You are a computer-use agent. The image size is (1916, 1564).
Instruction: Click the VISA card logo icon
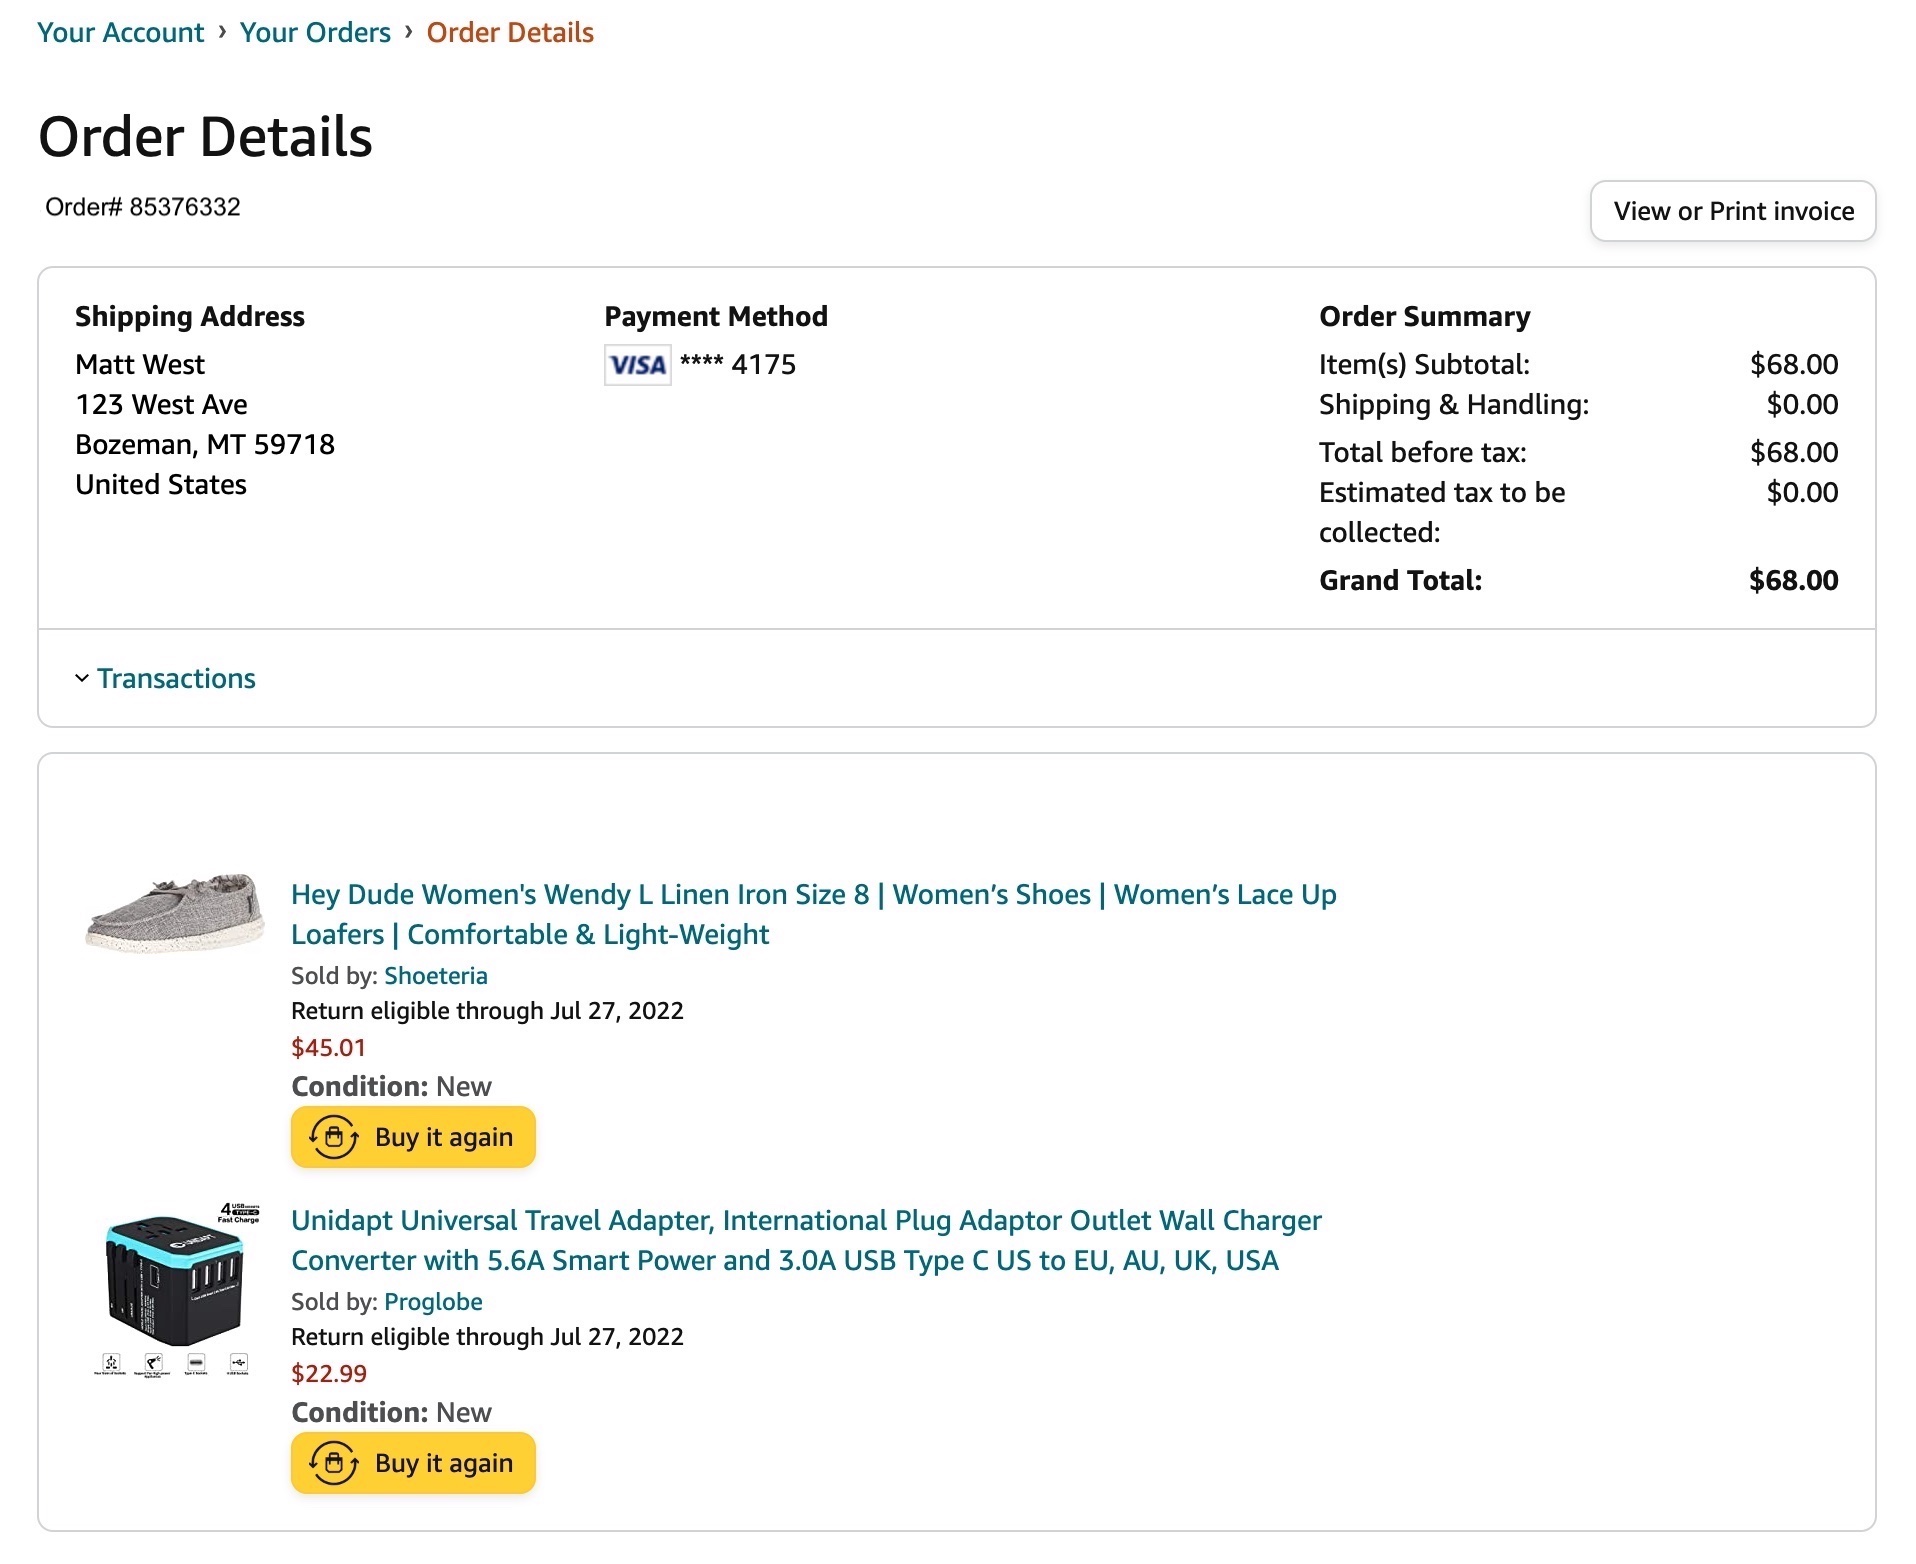pos(637,365)
